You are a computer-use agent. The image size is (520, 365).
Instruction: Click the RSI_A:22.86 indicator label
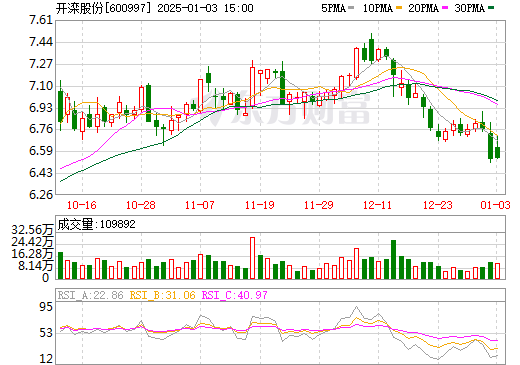pyautogui.click(x=91, y=295)
